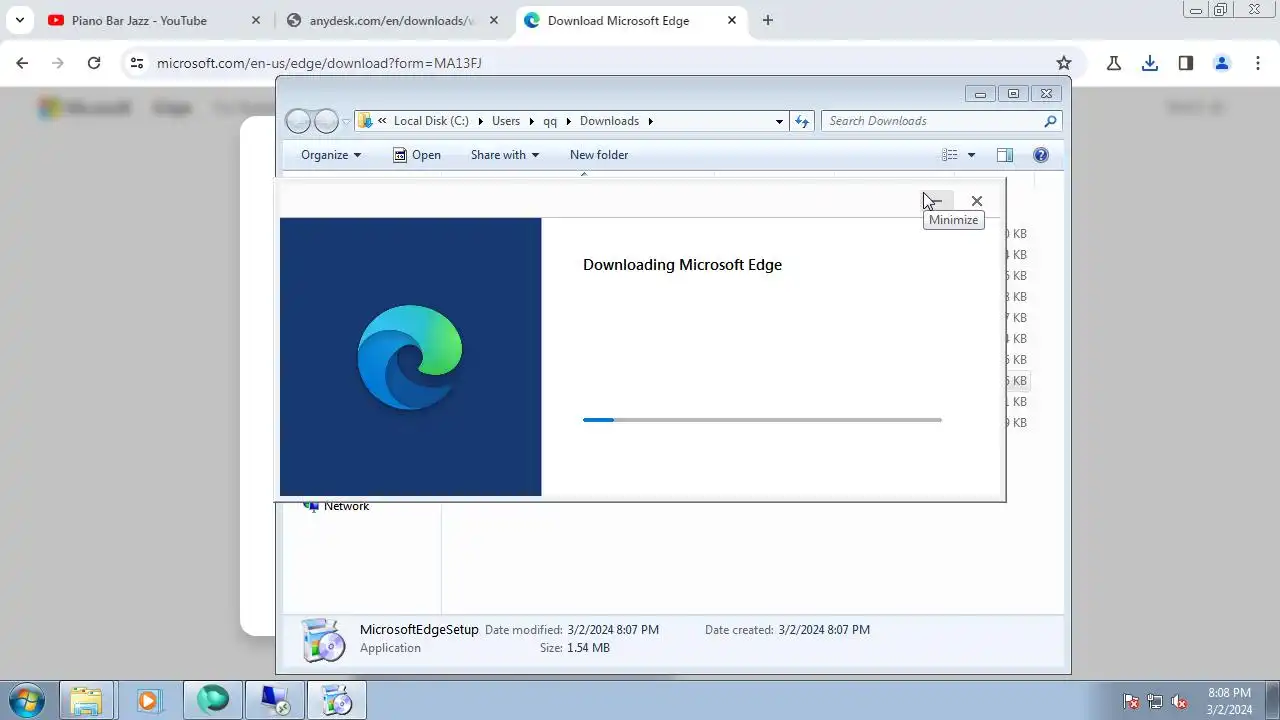Select Downloads breadcrumb in address bar
1280x720 pixels.
pyautogui.click(x=609, y=121)
